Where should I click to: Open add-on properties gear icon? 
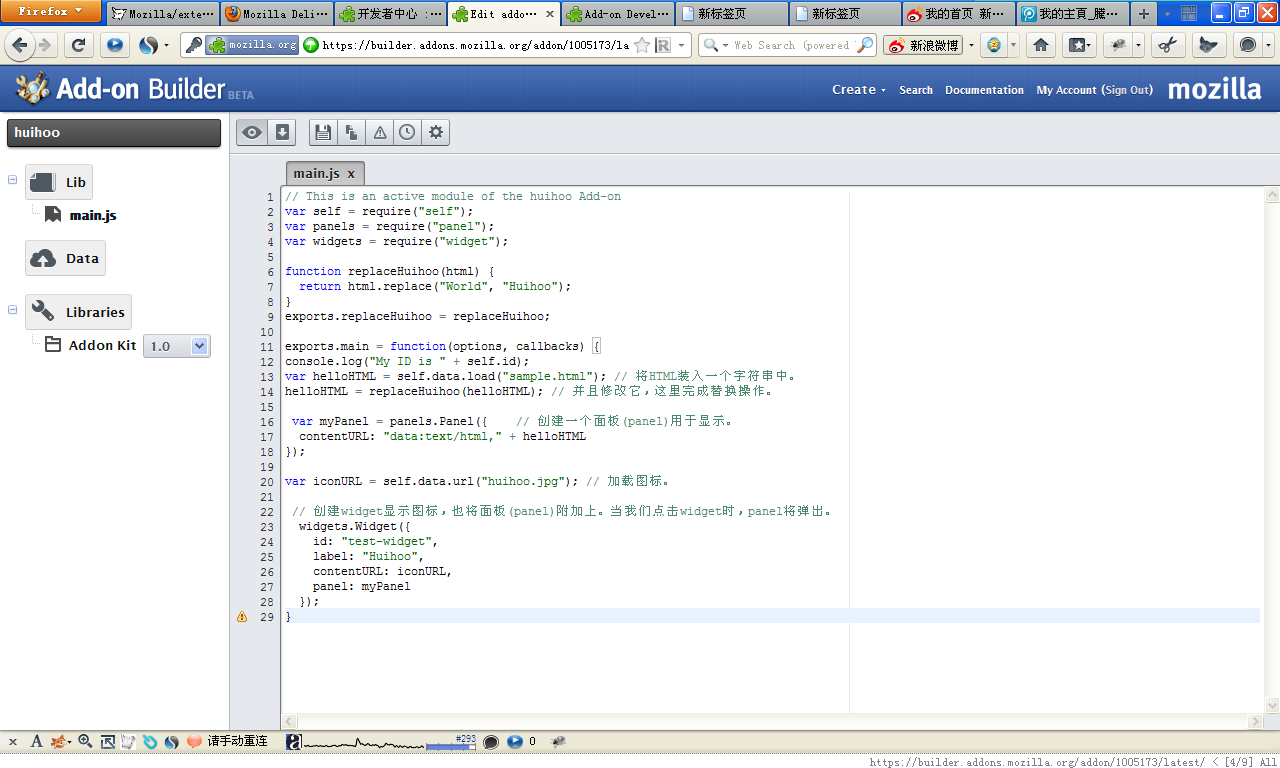(435, 132)
